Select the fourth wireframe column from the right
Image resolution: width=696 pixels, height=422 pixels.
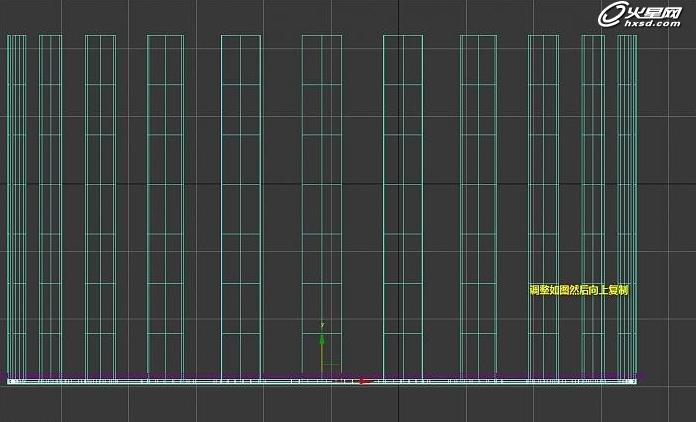pyautogui.click(x=478, y=200)
